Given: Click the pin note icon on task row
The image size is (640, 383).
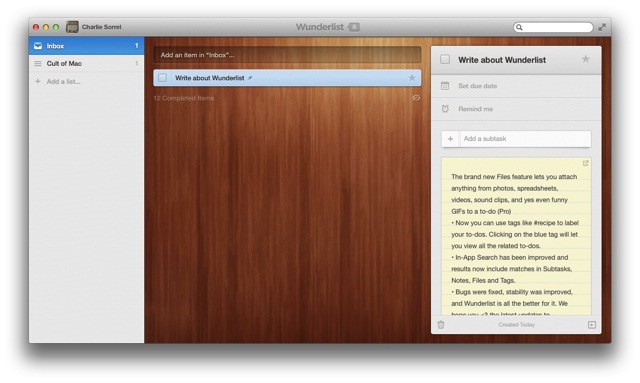Looking at the screenshot, I should click(x=250, y=78).
